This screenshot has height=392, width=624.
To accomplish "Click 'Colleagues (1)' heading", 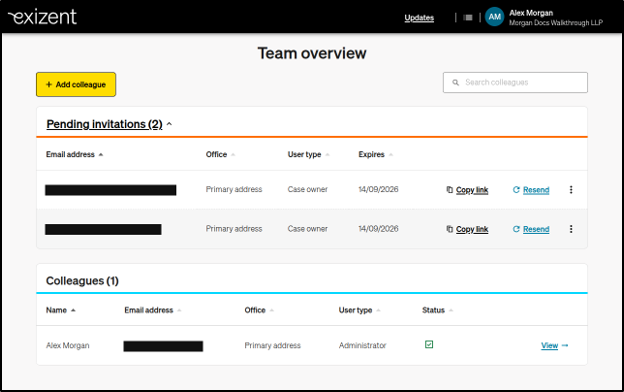I will tap(82, 281).
